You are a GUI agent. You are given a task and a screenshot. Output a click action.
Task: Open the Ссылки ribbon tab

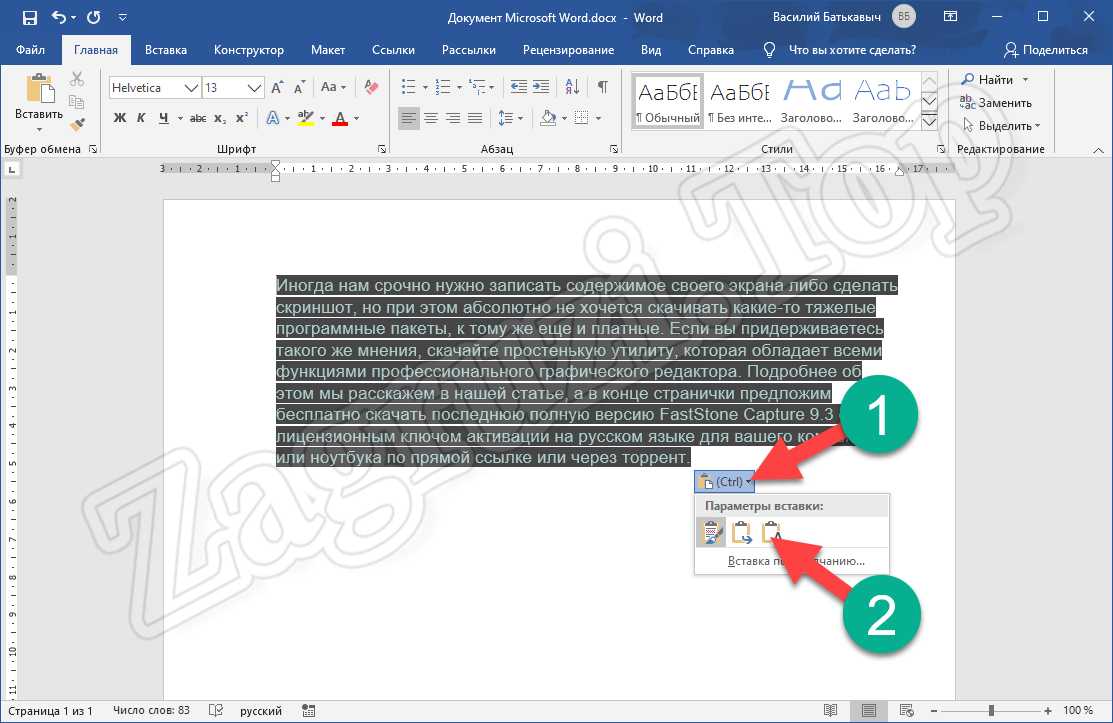(393, 50)
